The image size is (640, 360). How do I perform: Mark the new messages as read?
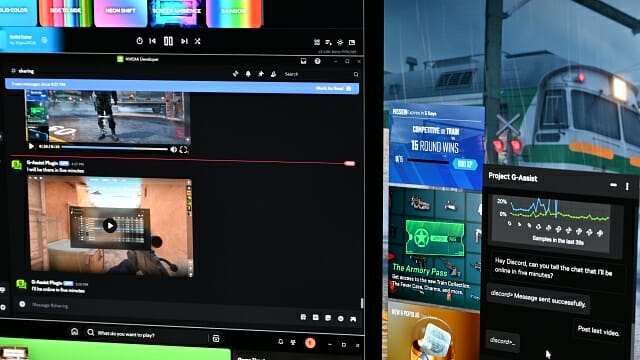click(333, 88)
